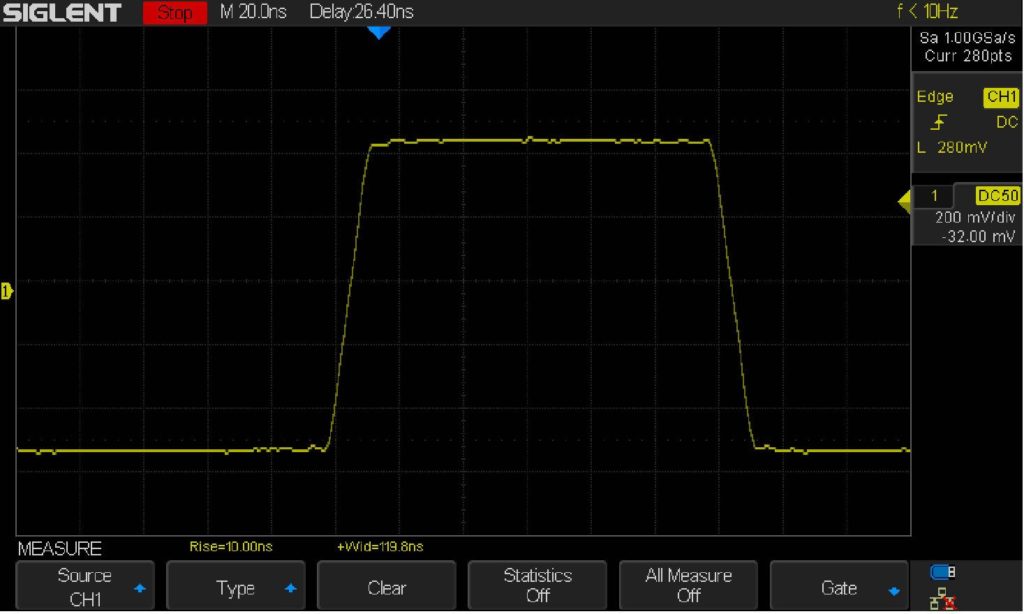The width and height of the screenshot is (1024, 614).
Task: Click the red Stop acquisition indicator
Action: 173,13
